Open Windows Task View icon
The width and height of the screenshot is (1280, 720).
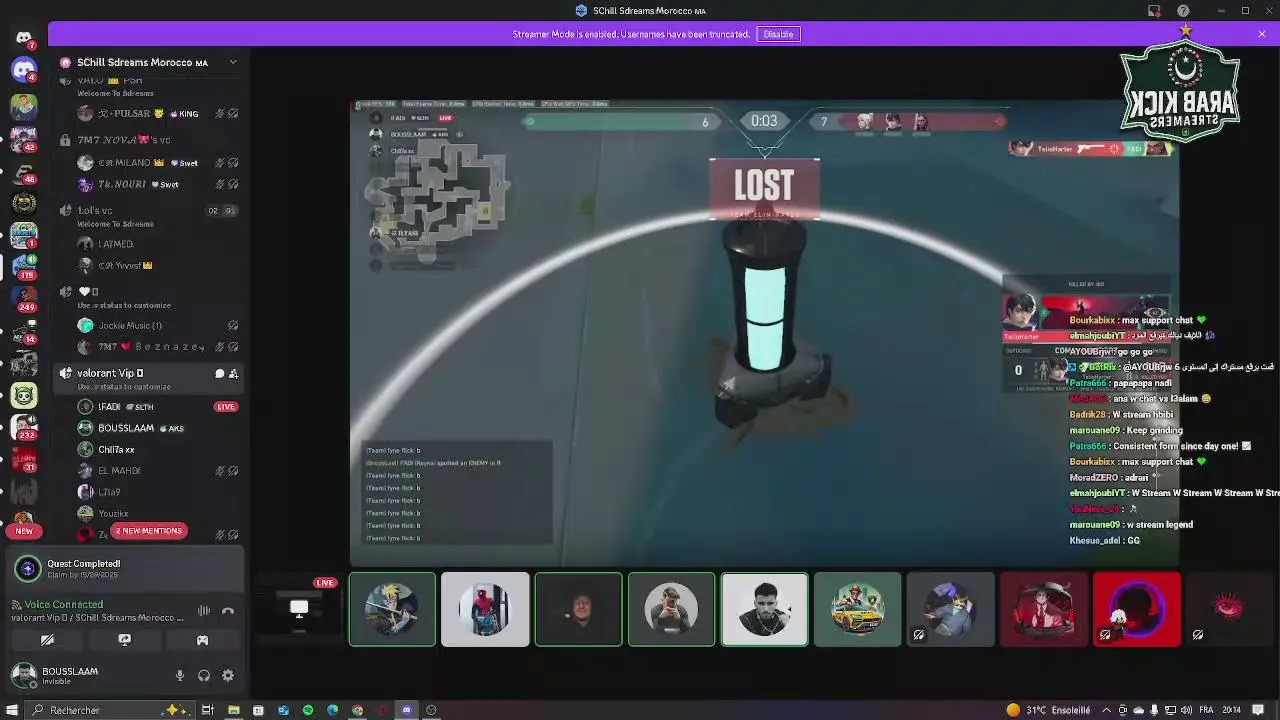coord(208,710)
